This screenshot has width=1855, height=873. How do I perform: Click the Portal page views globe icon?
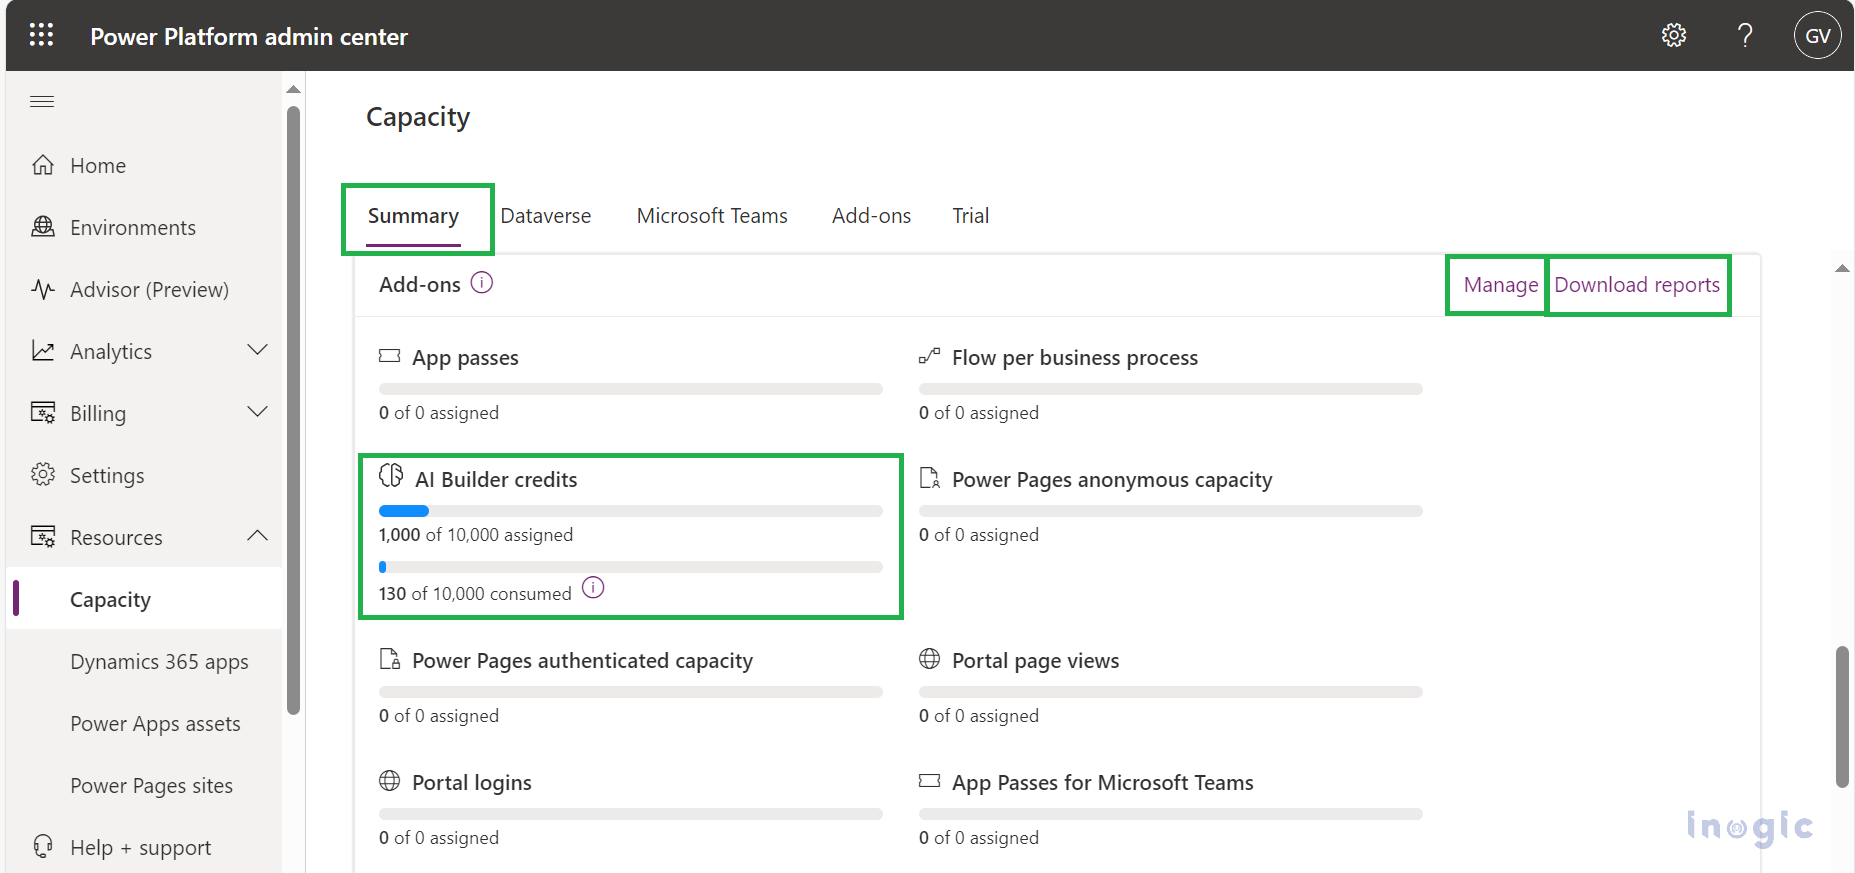(930, 659)
